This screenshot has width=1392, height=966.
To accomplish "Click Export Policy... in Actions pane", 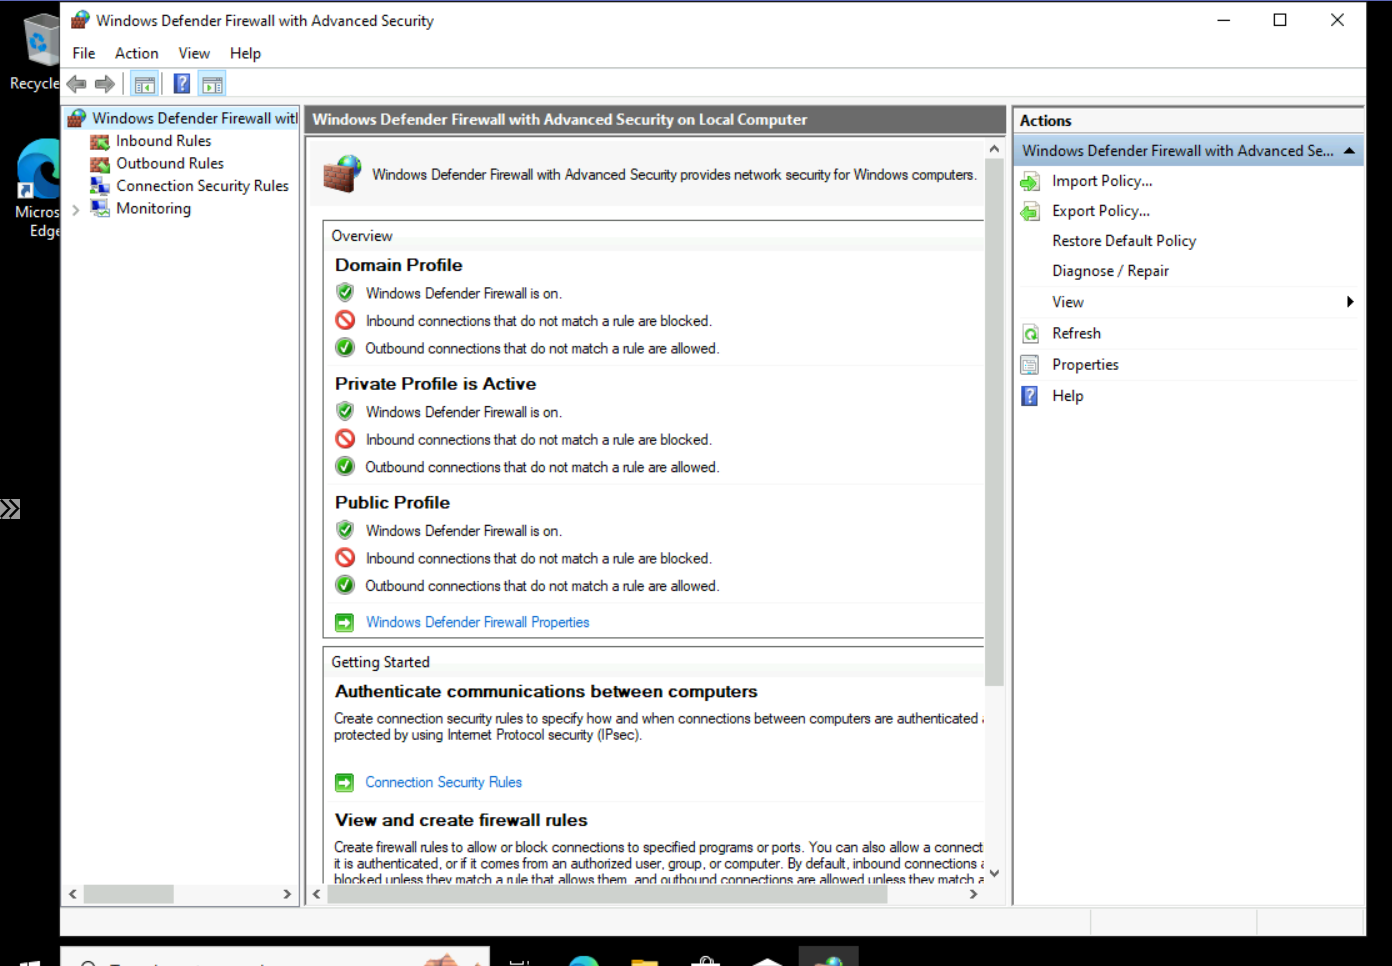I will click(x=1101, y=211).
